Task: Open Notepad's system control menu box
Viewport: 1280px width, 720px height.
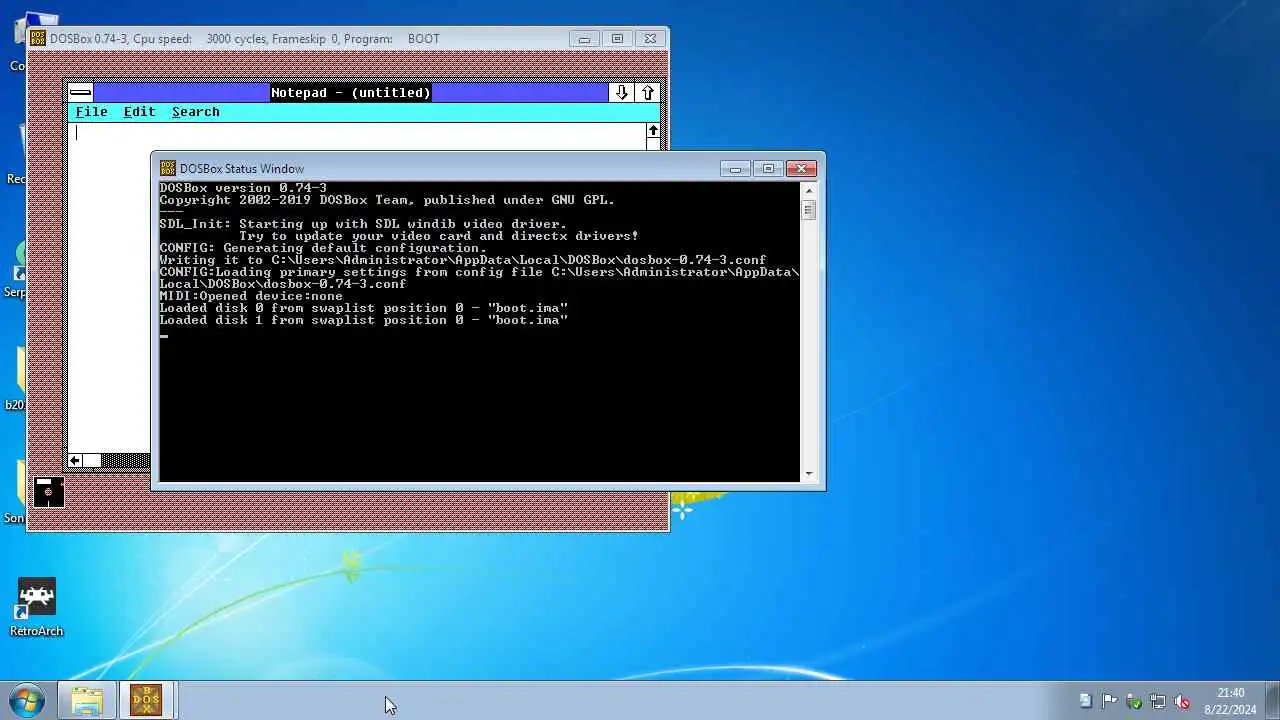Action: point(81,92)
